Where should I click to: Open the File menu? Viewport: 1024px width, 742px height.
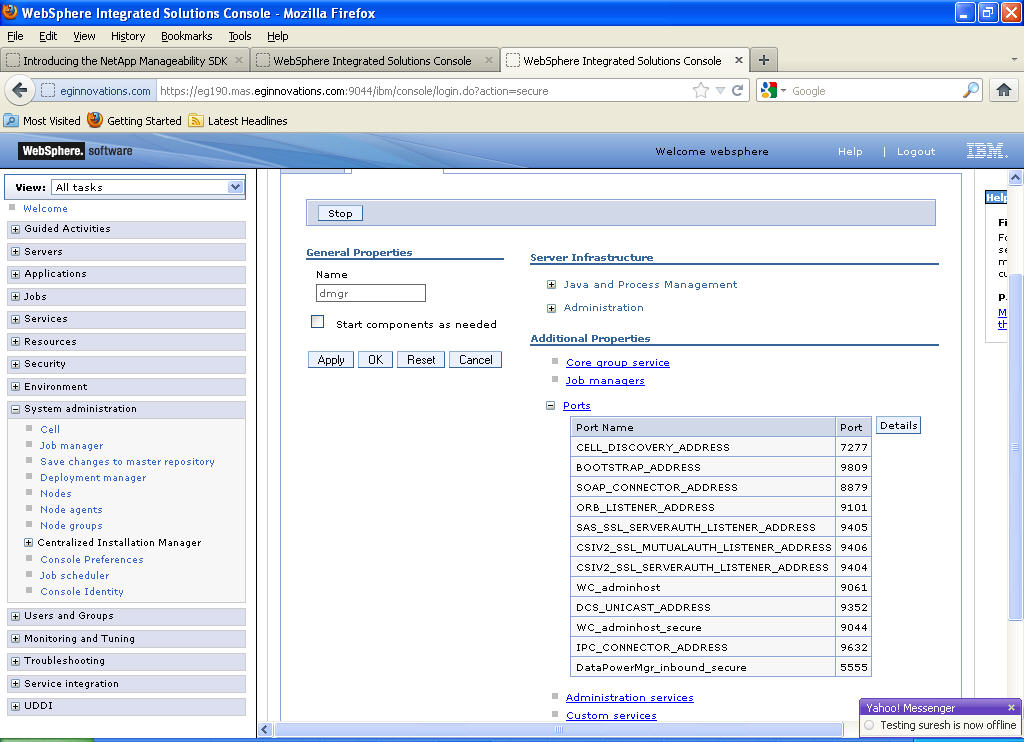[x=15, y=36]
